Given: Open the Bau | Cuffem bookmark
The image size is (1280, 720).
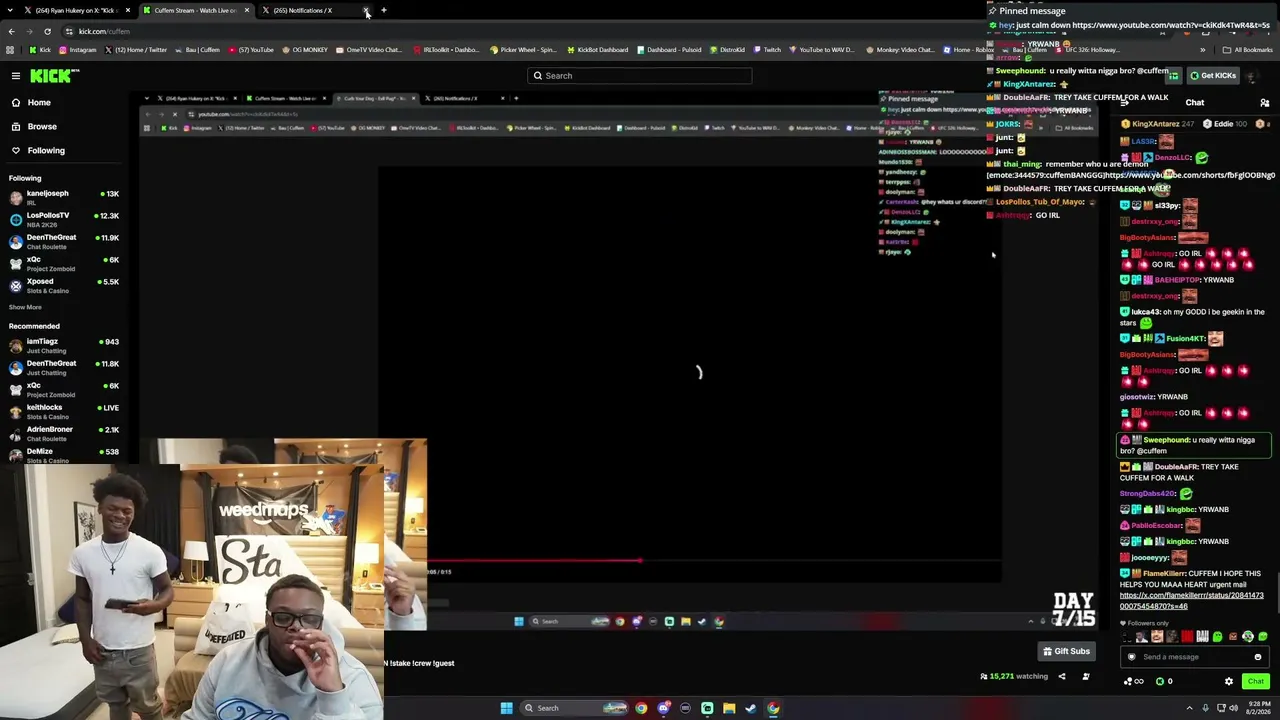Looking at the screenshot, I should (198, 50).
